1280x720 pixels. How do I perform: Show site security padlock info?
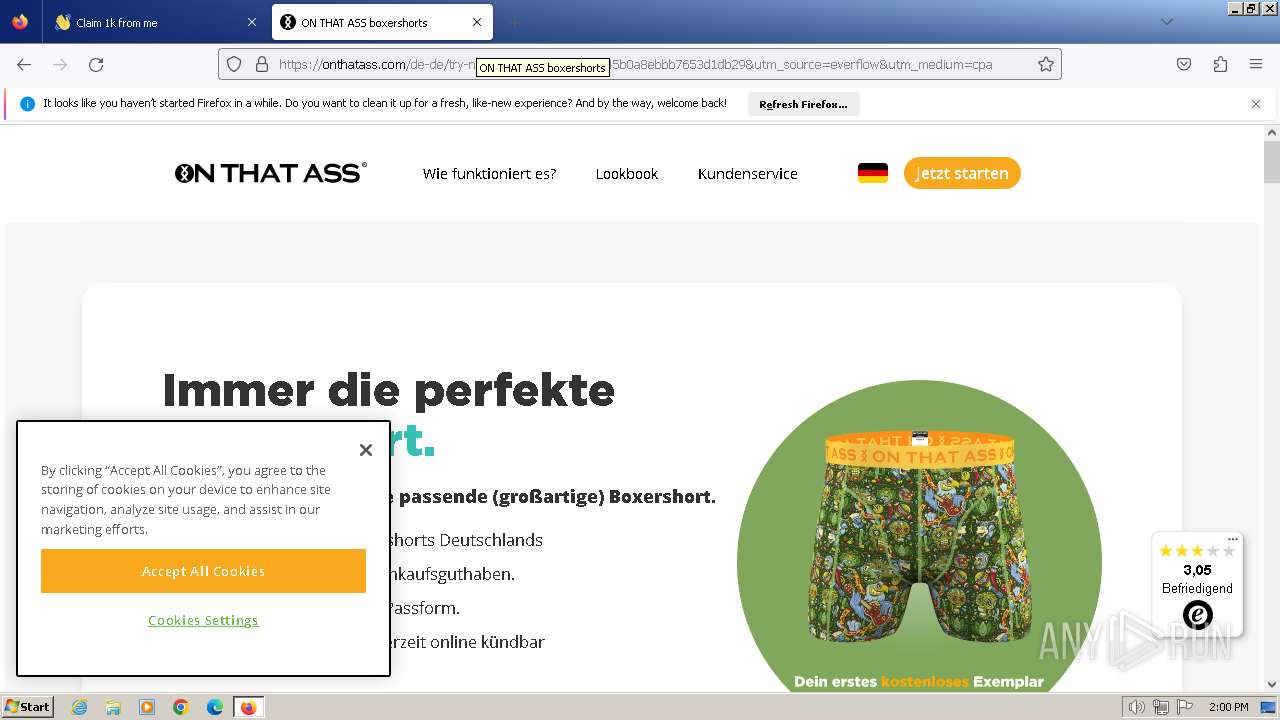pos(262,64)
